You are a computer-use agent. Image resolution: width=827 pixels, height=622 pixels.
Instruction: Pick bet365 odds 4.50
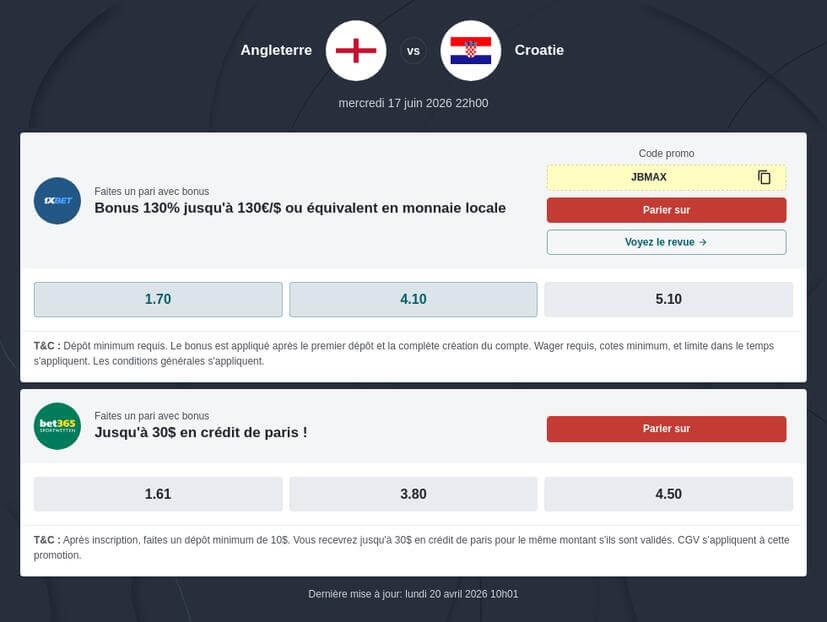[668, 494]
